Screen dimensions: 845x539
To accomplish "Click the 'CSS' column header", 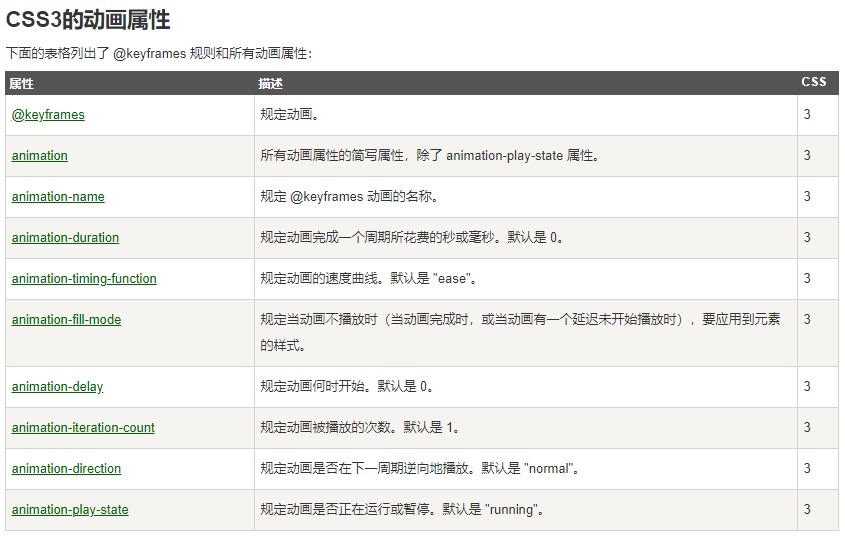I will [x=814, y=82].
